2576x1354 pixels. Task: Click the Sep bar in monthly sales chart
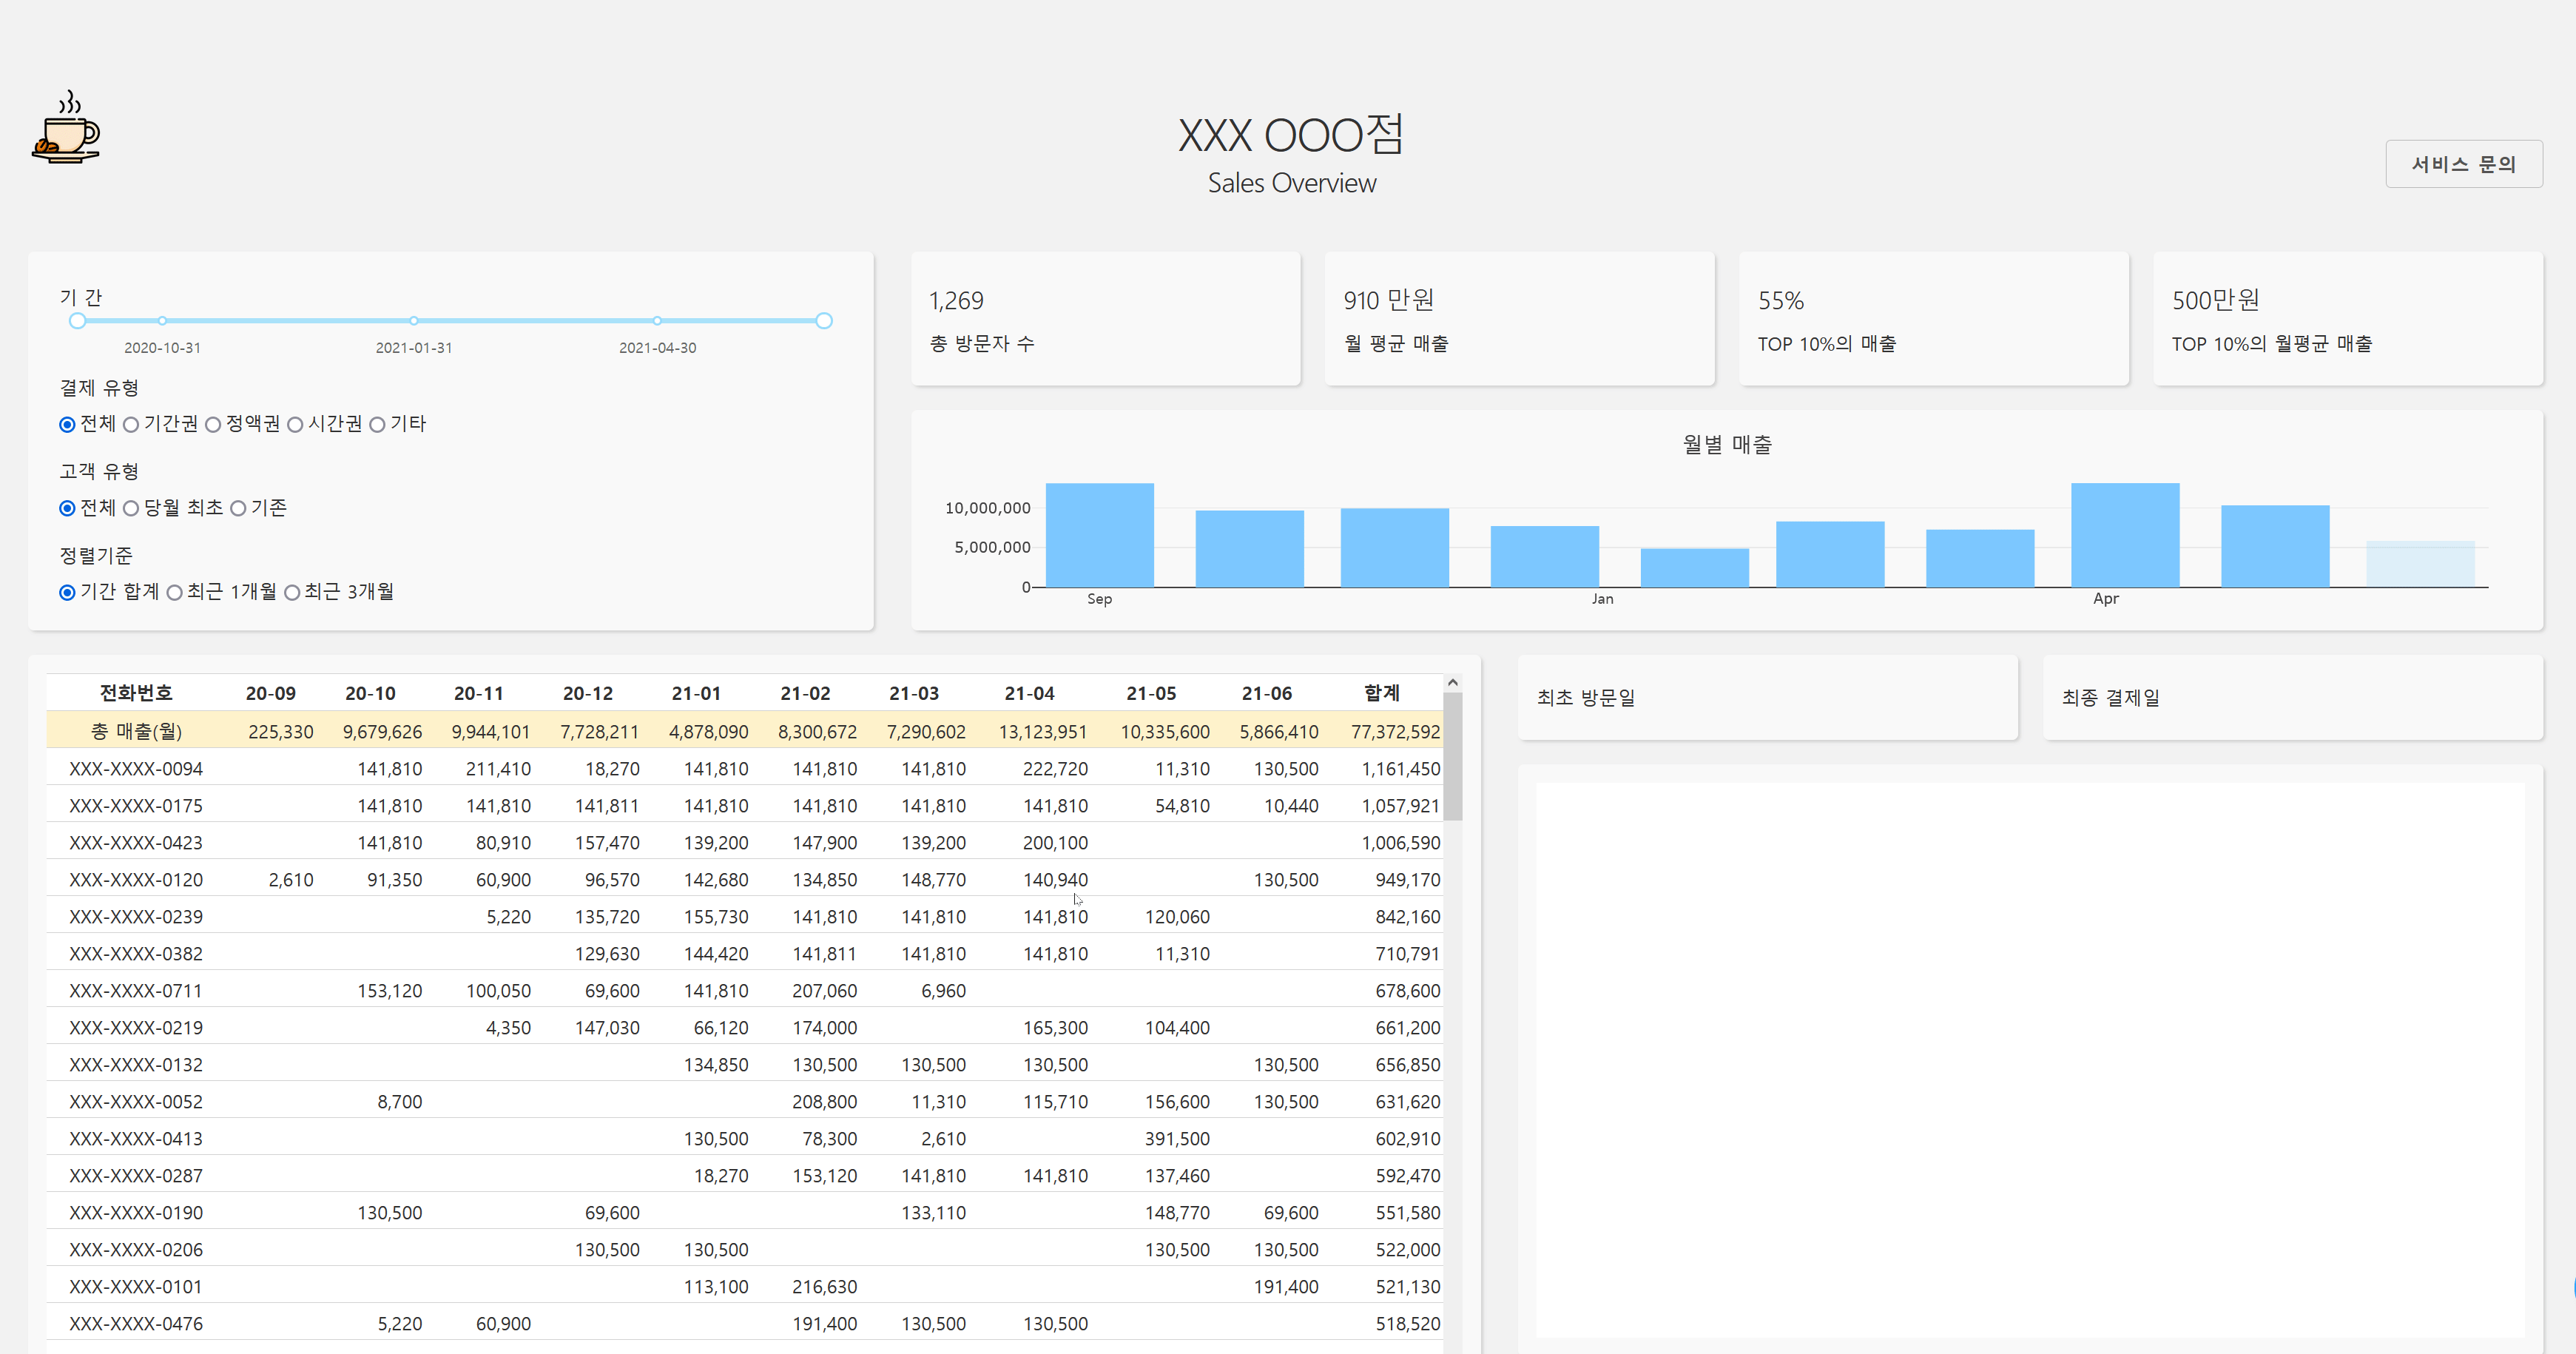tap(1099, 535)
